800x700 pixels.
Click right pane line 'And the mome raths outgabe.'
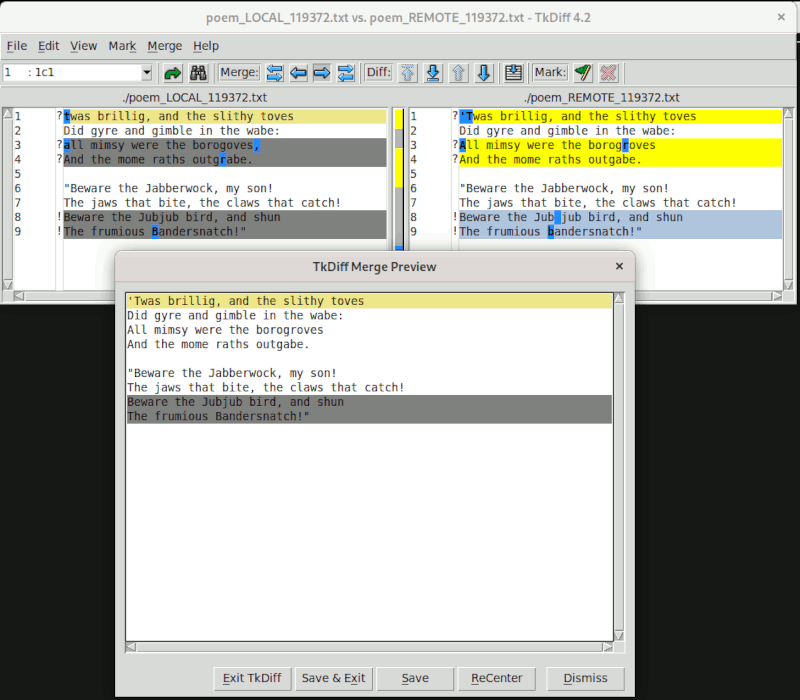pyautogui.click(x=620, y=160)
